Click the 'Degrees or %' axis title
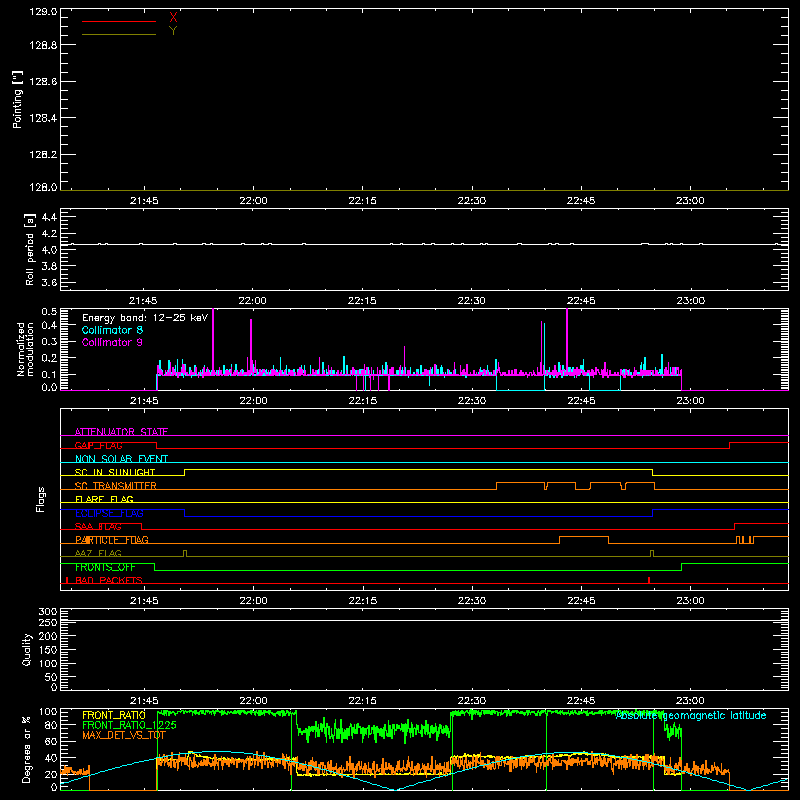The image size is (800, 800). (x=27, y=749)
